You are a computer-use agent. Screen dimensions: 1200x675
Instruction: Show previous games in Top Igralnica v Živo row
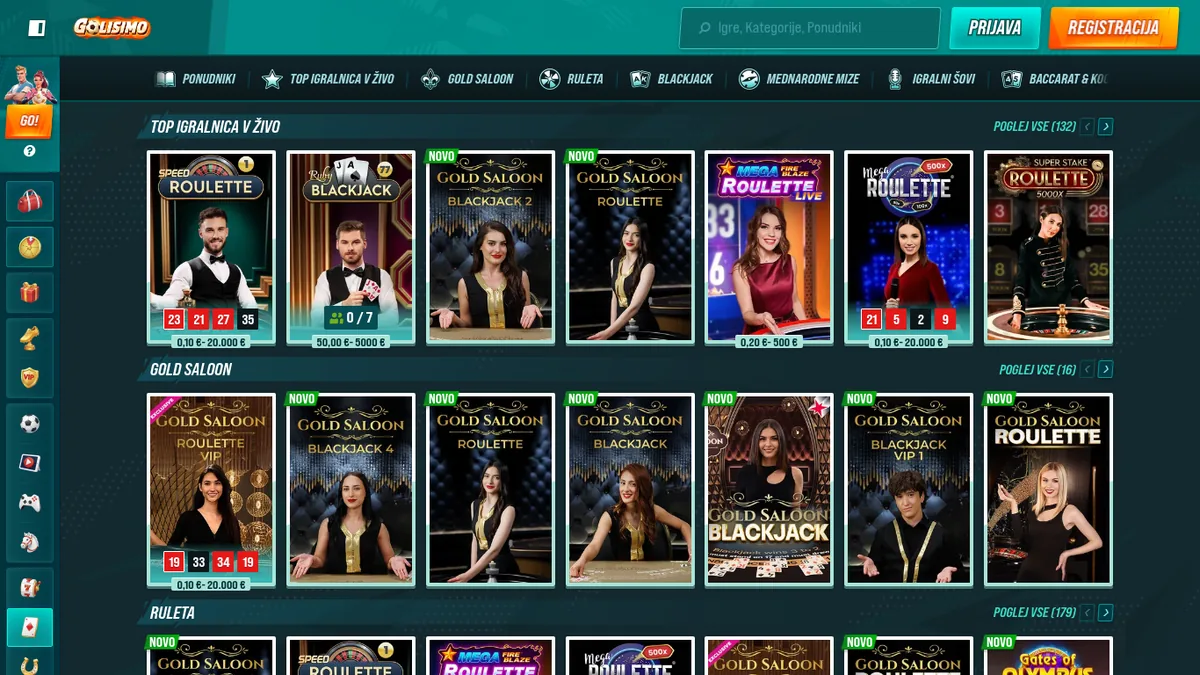(x=1087, y=127)
